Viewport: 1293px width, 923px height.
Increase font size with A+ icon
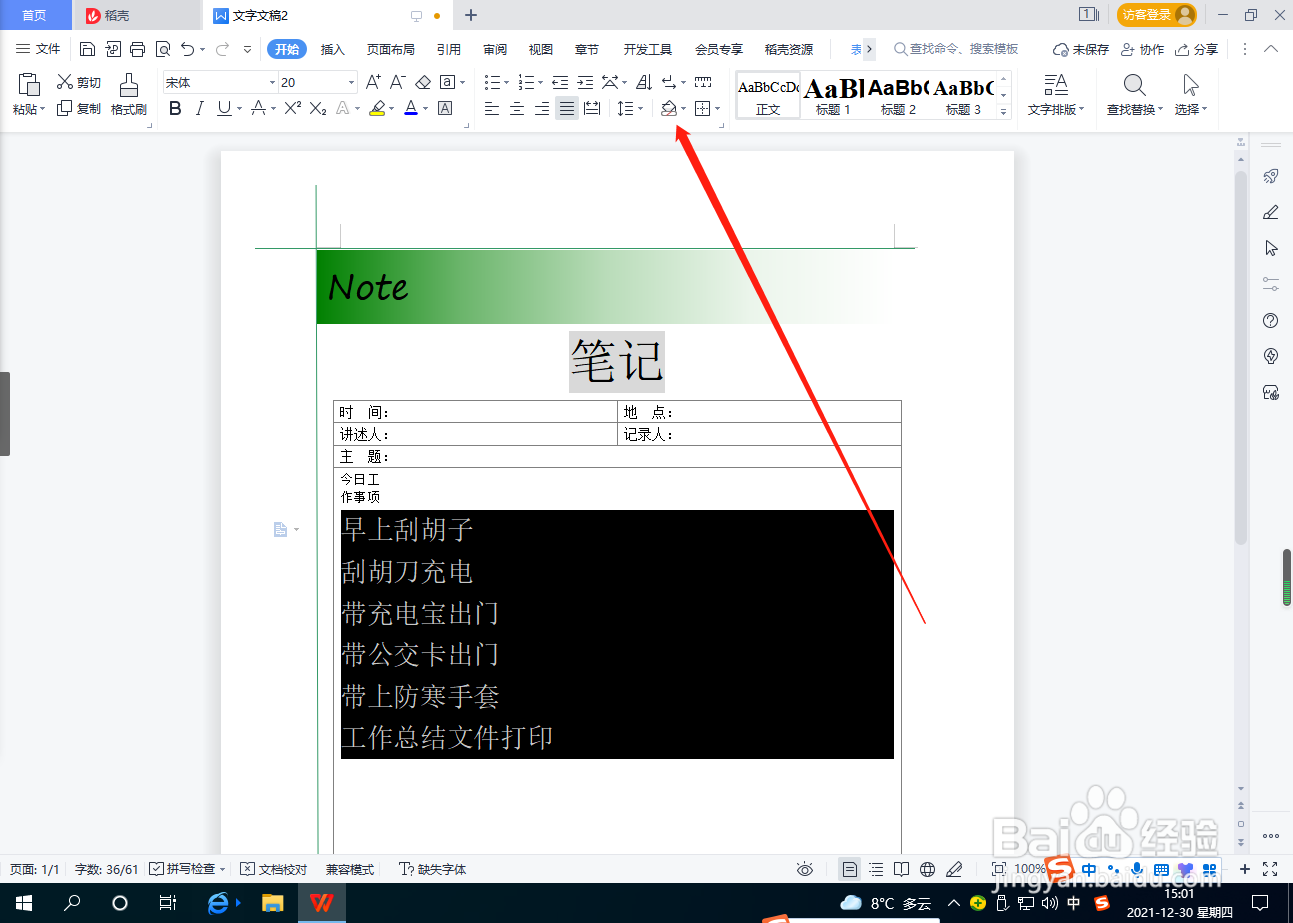(x=373, y=82)
